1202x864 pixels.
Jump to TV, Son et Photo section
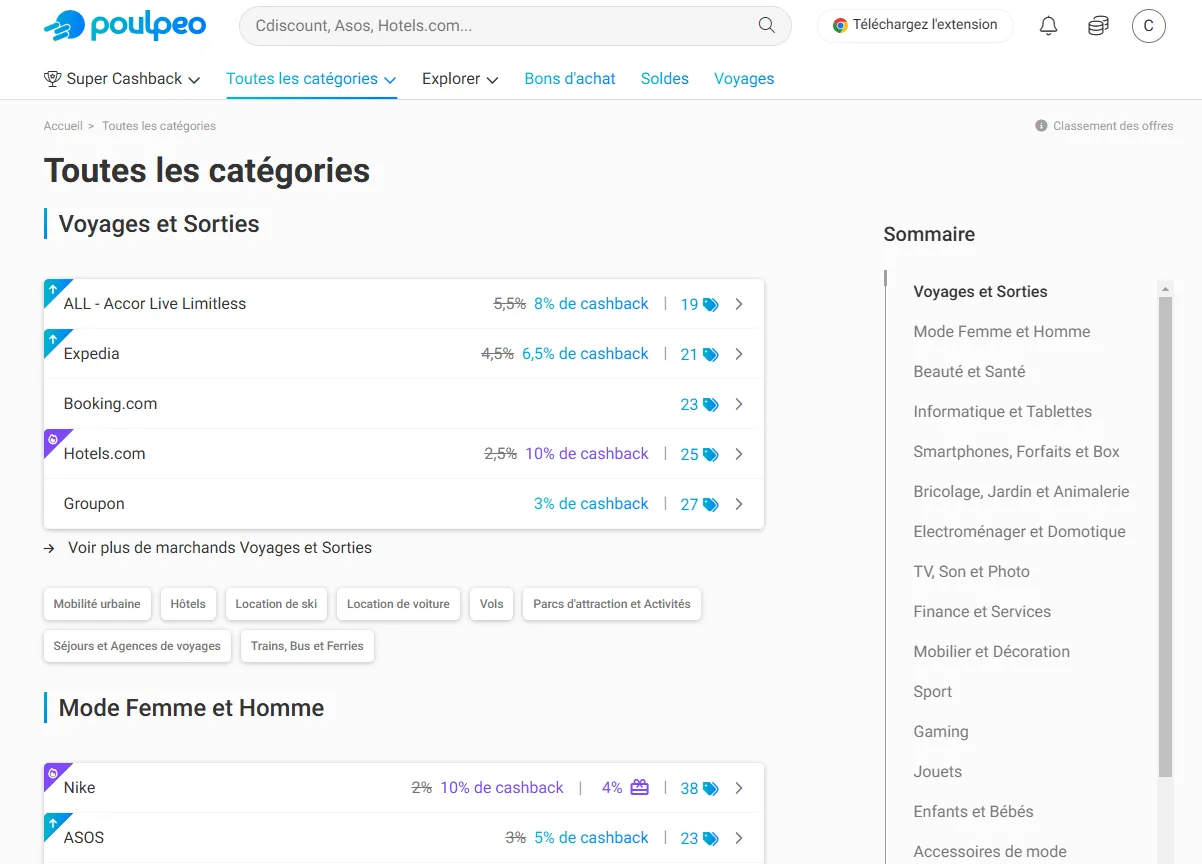[971, 571]
